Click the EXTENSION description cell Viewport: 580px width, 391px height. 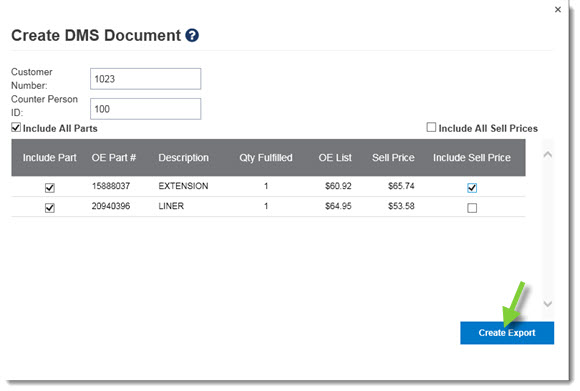pos(183,186)
